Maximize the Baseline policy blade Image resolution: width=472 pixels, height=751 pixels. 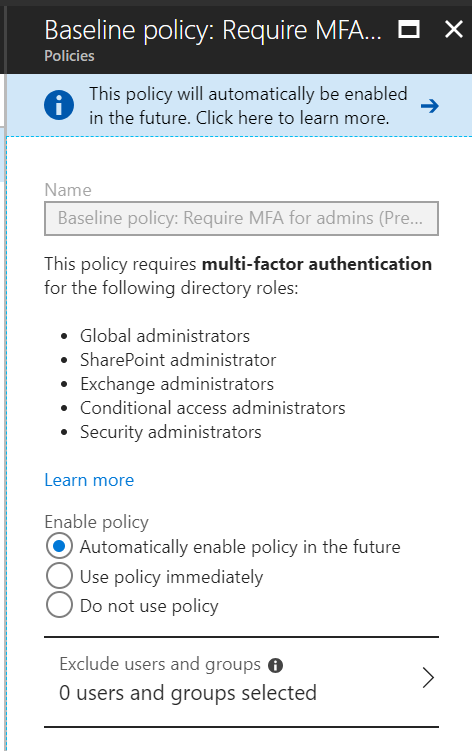409,30
